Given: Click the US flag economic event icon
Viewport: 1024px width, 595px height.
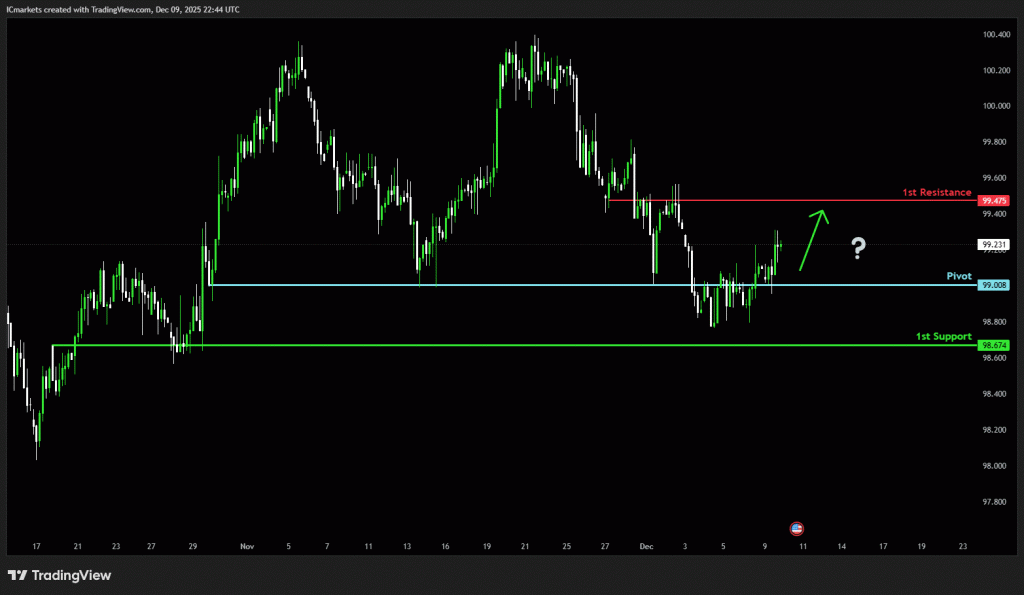Looking at the screenshot, I should 797,528.
